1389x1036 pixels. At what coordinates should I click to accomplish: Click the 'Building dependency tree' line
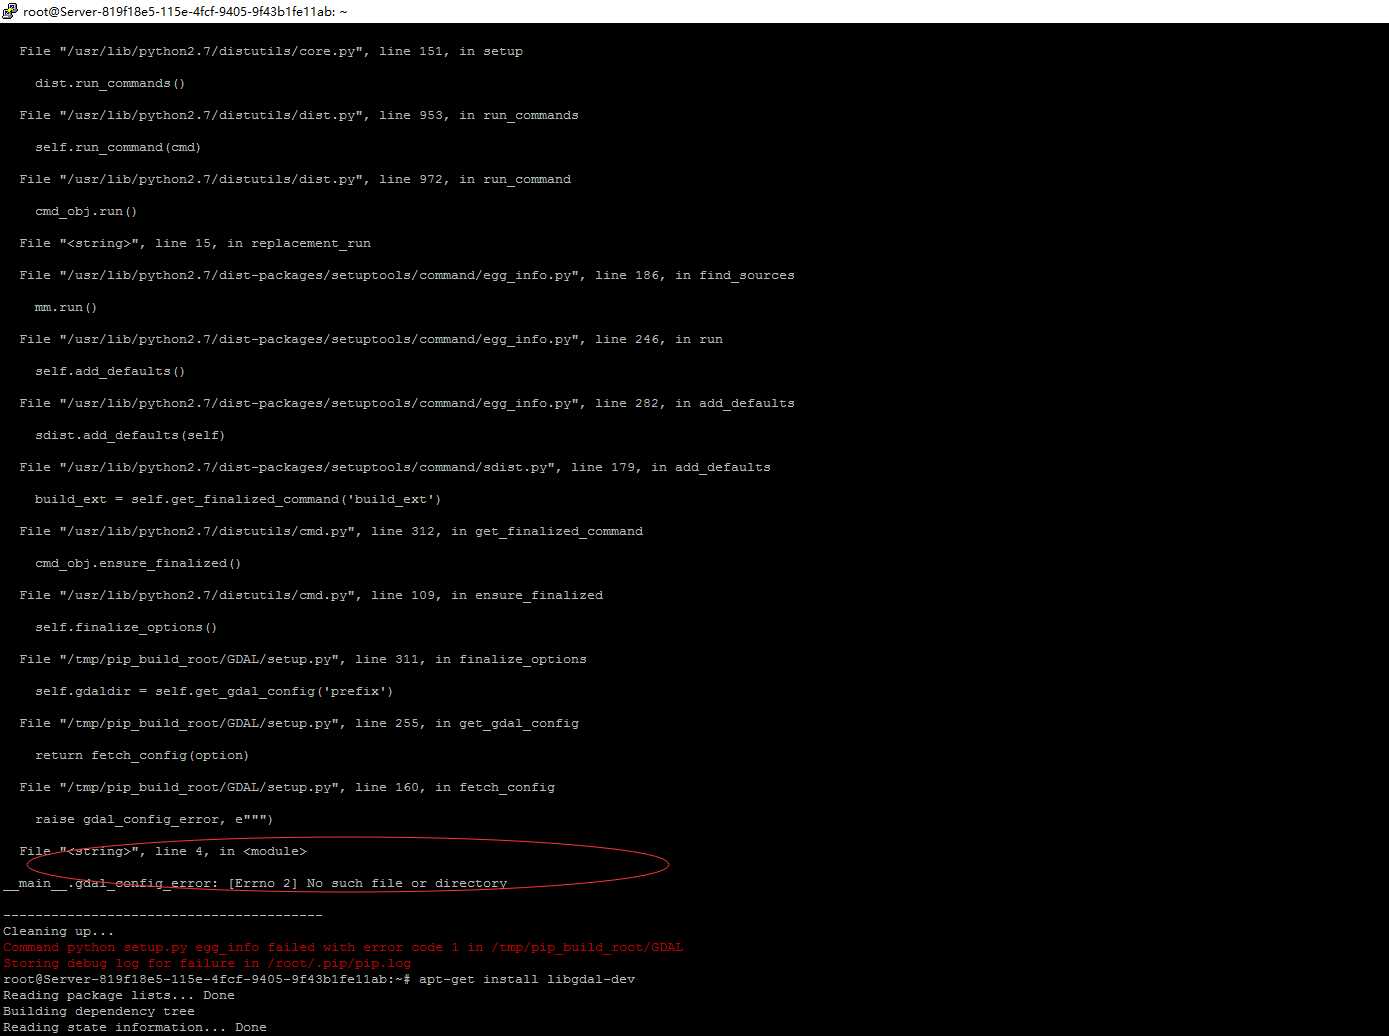coord(98,1011)
